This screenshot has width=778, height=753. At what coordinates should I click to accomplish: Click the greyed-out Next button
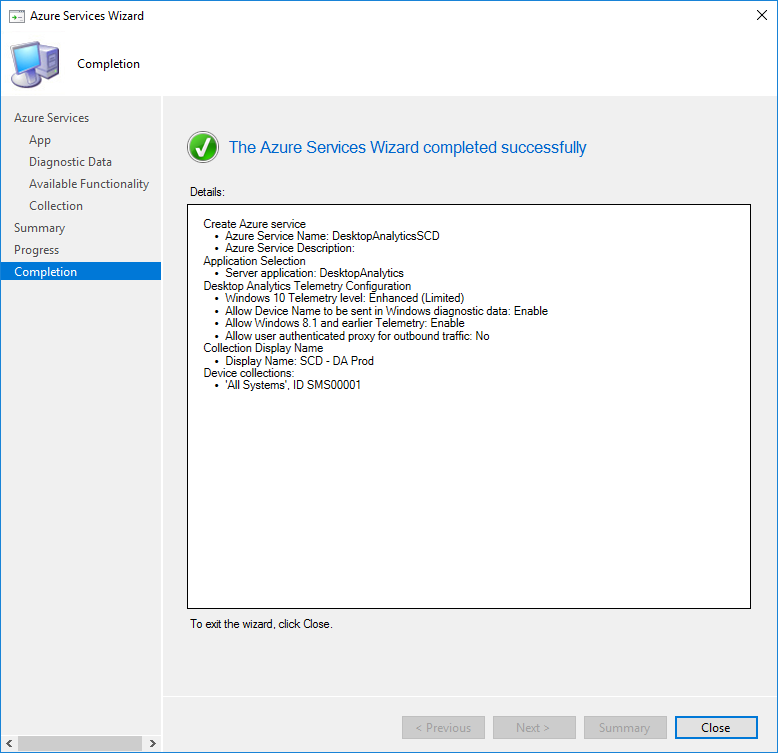click(534, 727)
